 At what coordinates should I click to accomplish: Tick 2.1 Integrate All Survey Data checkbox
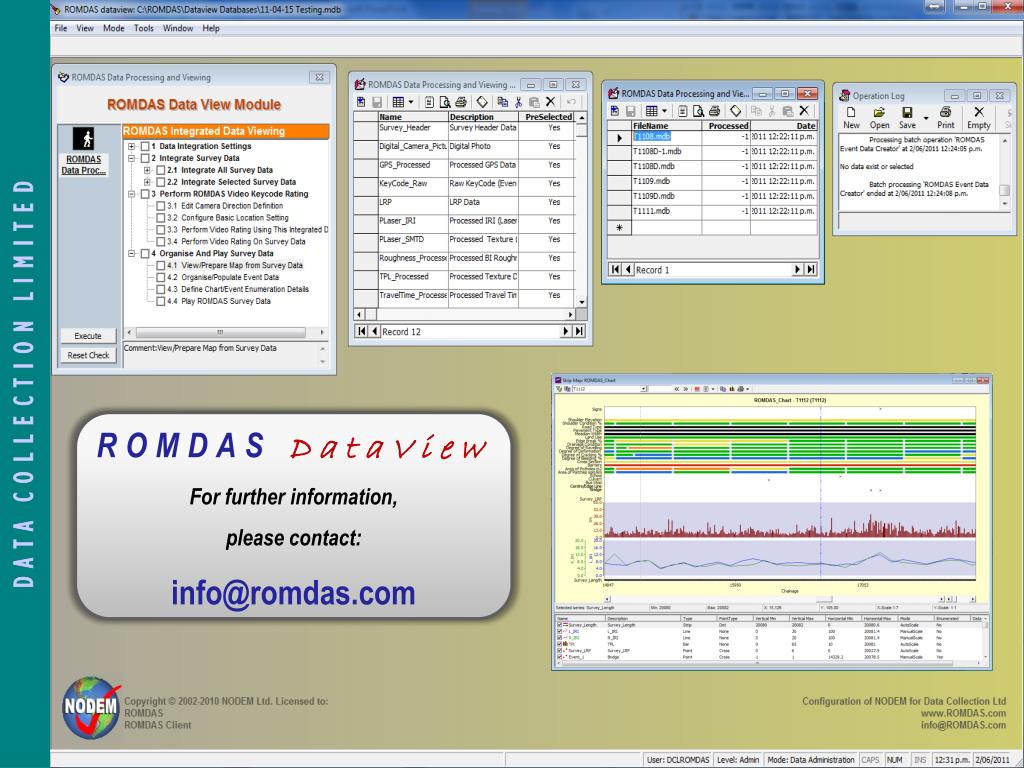coord(161,170)
